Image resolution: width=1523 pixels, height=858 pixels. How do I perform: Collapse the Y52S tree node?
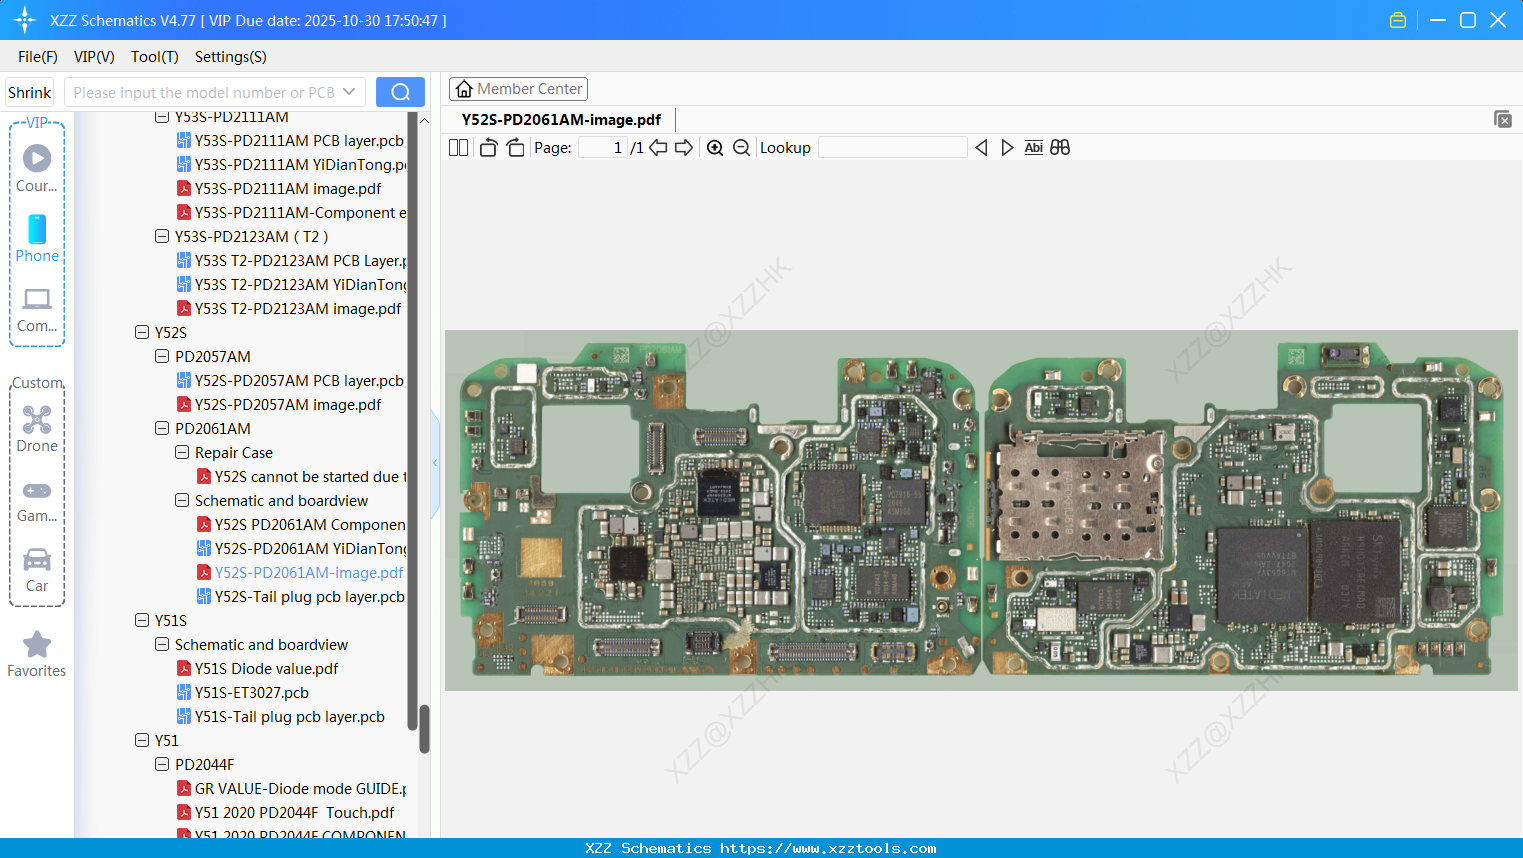(142, 333)
